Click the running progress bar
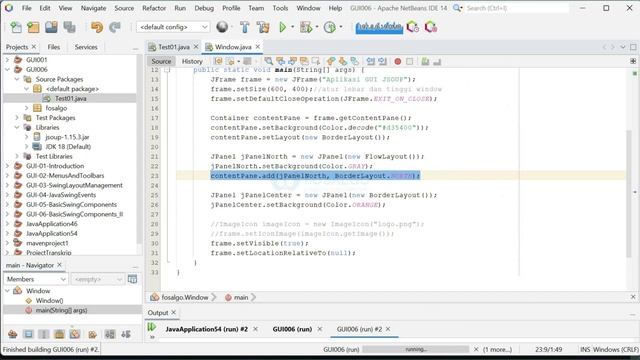Image resolution: width=640 pixels, height=360 pixels. (416, 349)
